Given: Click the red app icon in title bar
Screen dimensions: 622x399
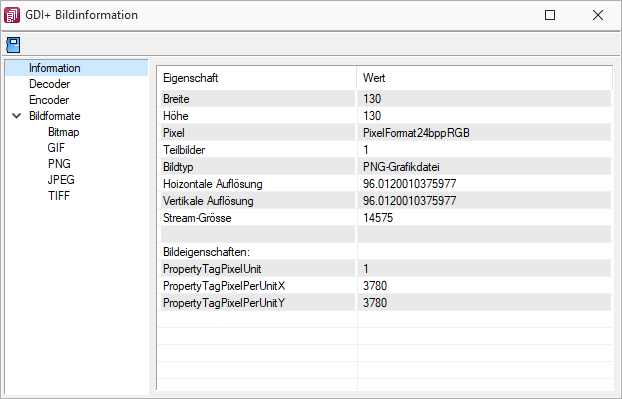Looking at the screenshot, I should click(12, 15).
